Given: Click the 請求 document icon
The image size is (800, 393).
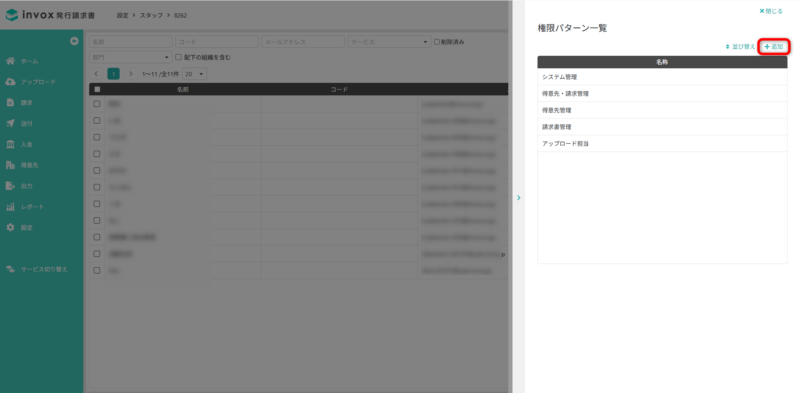Looking at the screenshot, I should click(10, 103).
